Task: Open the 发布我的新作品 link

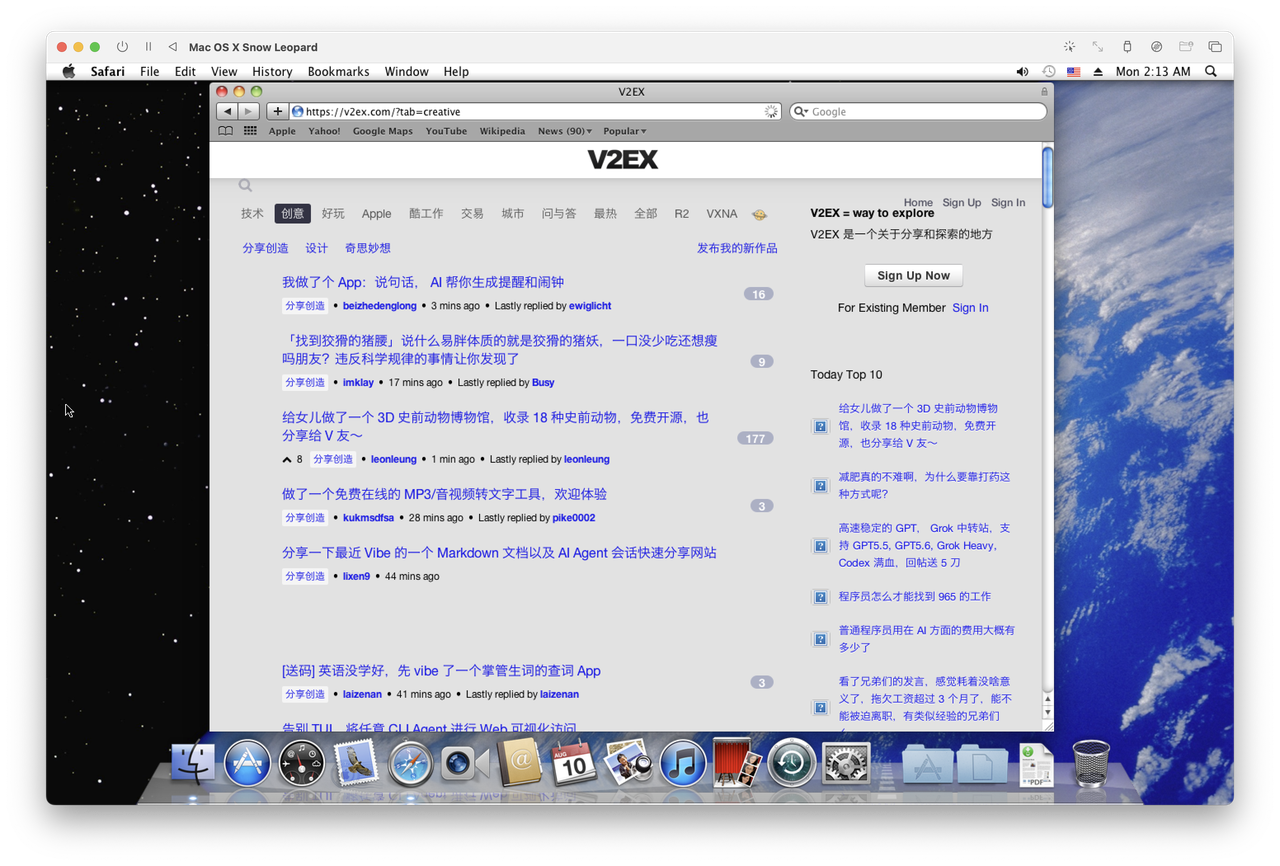Action: [x=737, y=248]
